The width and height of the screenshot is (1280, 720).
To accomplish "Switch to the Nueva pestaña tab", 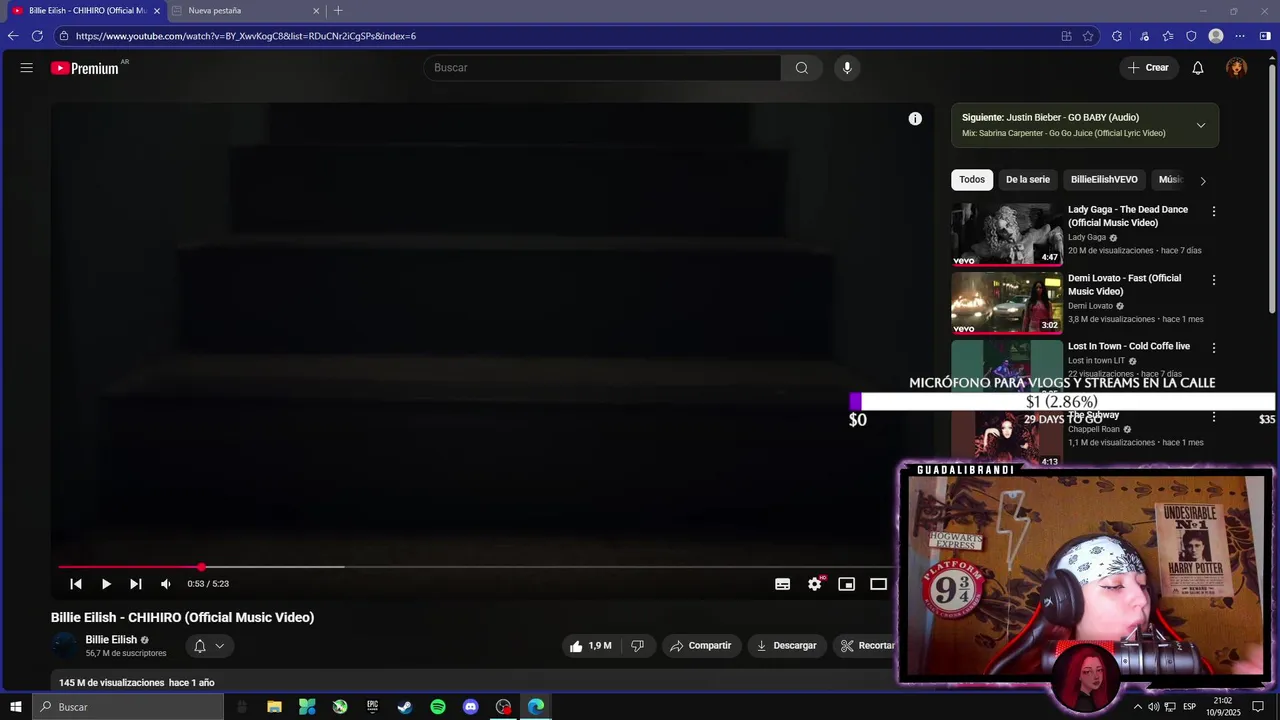I will 245,11.
